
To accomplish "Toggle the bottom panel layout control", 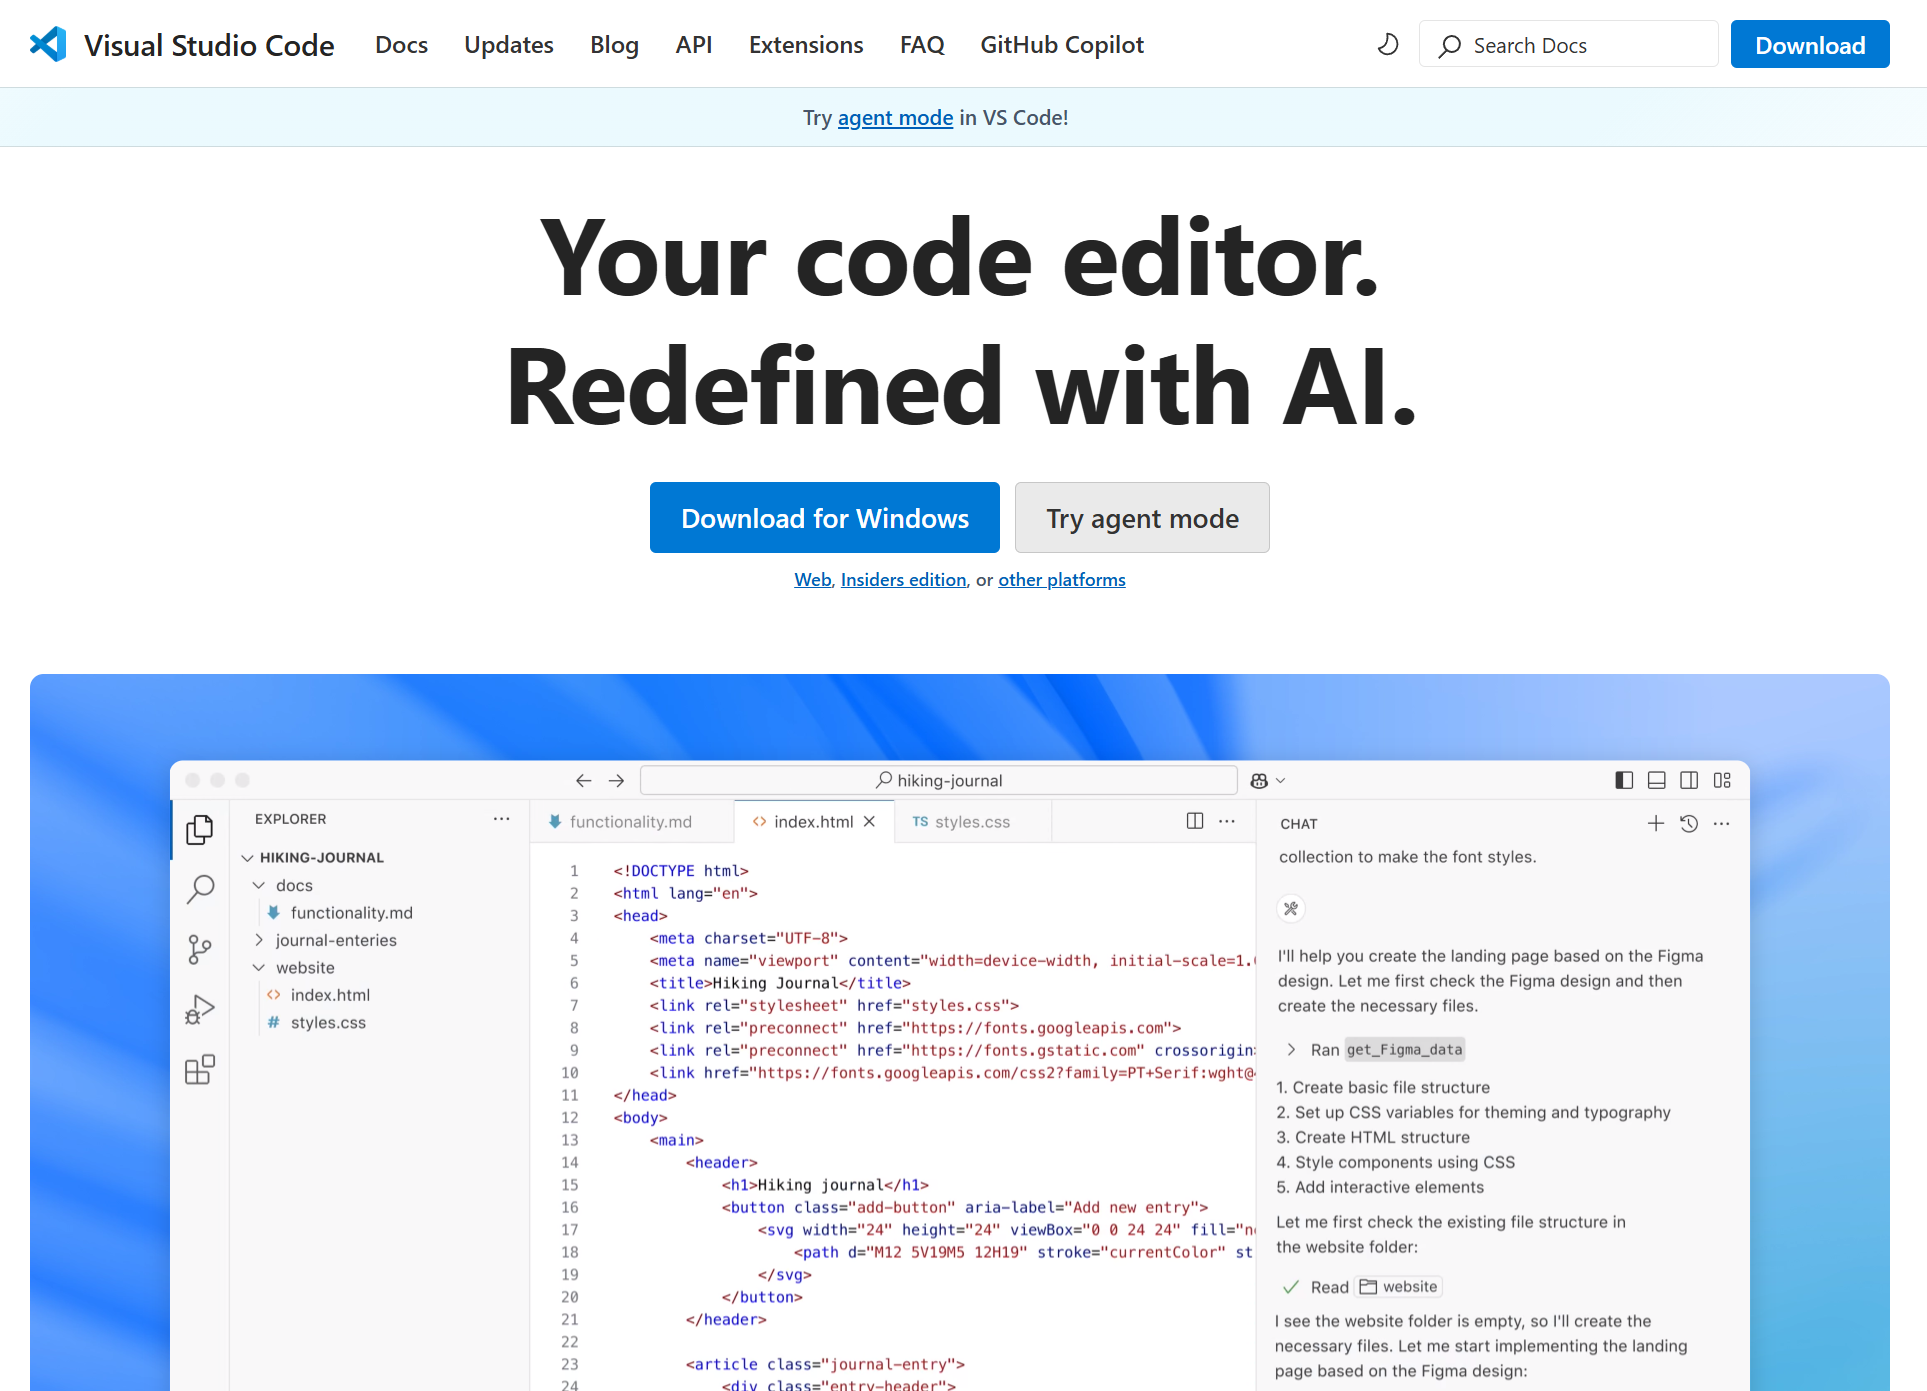I will pyautogui.click(x=1657, y=780).
